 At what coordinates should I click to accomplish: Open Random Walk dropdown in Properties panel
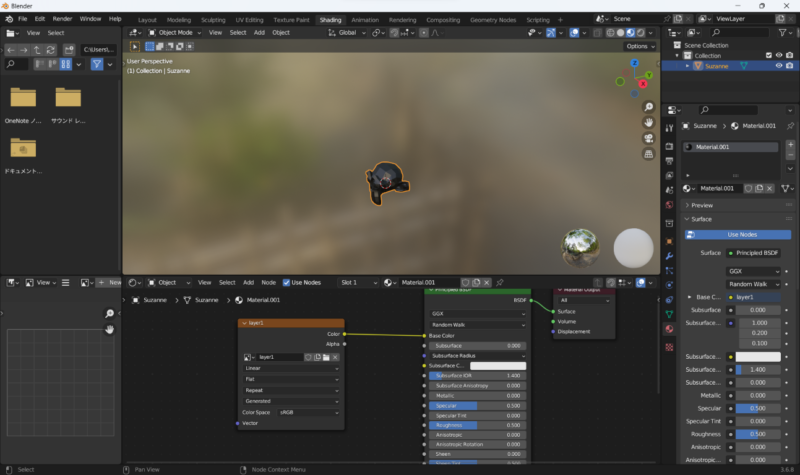click(753, 284)
